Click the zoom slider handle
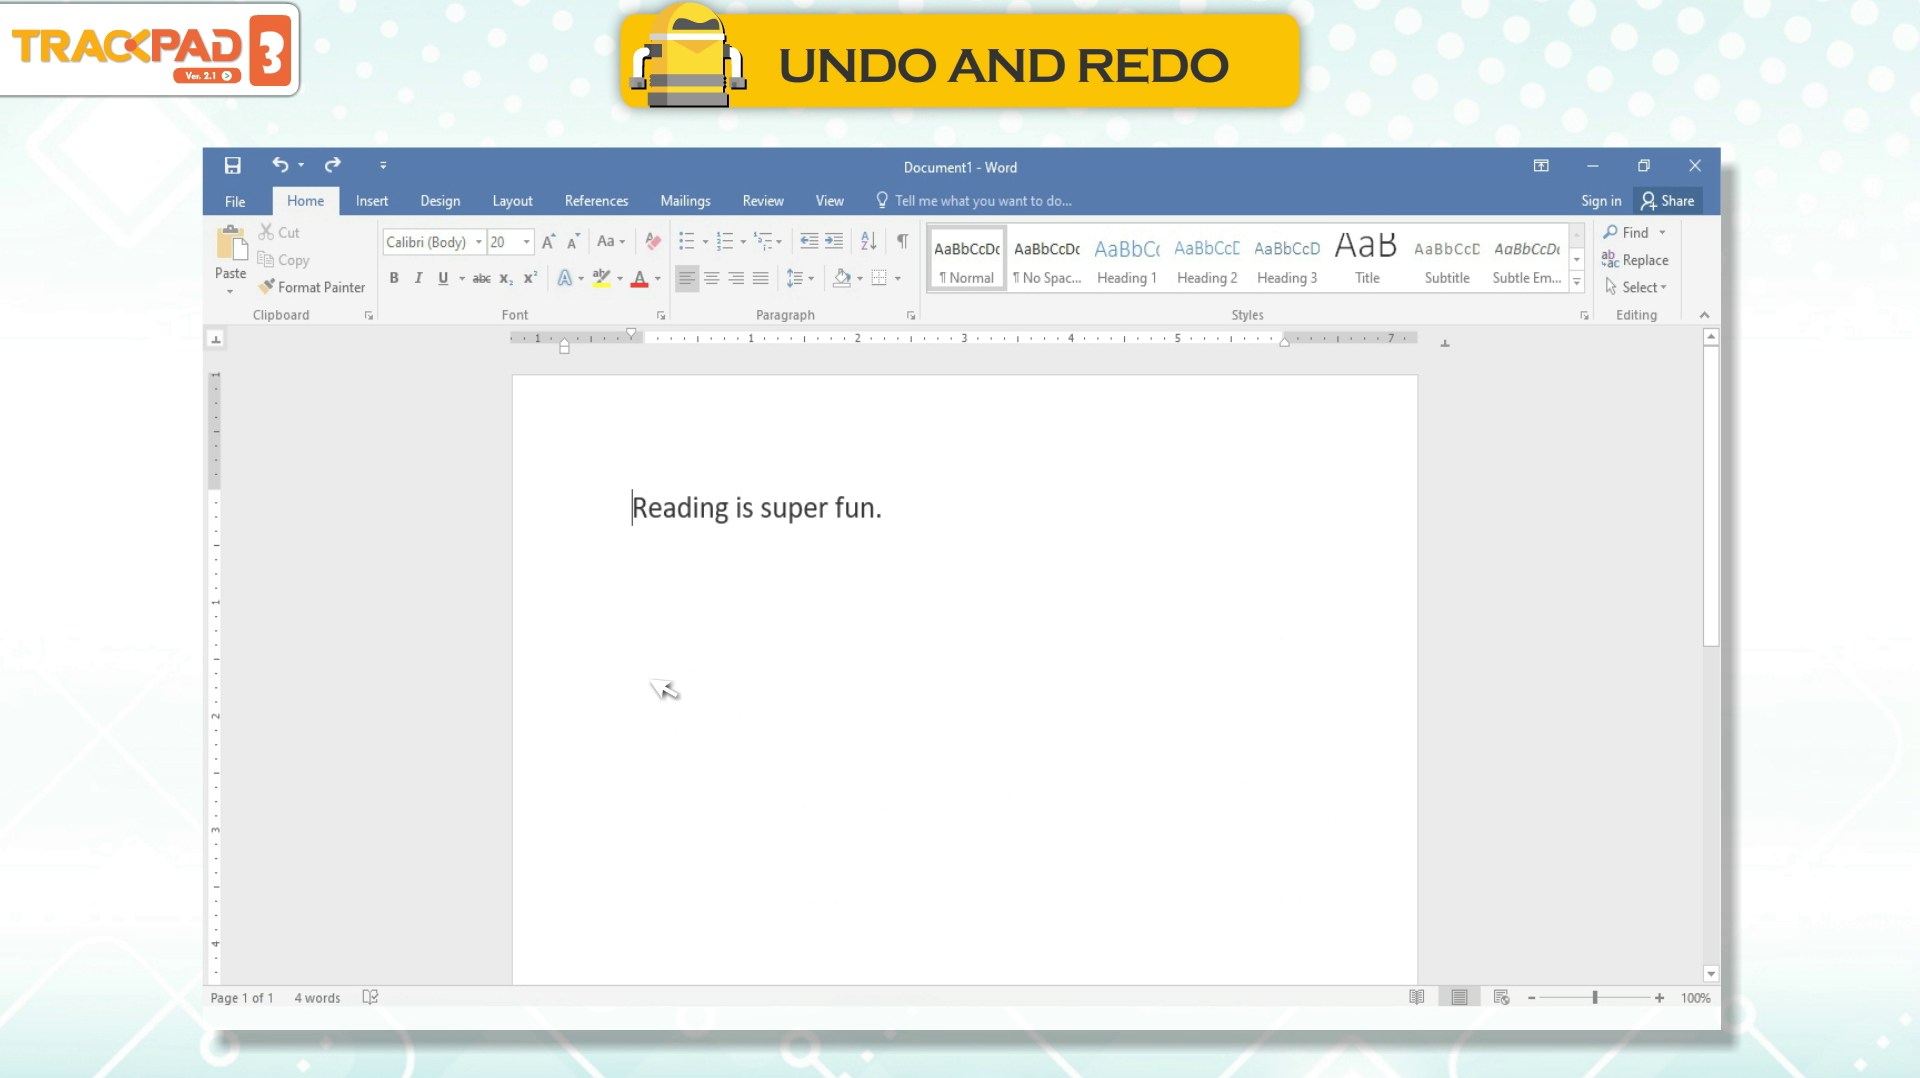Screen dimensions: 1920x1078 1595,998
